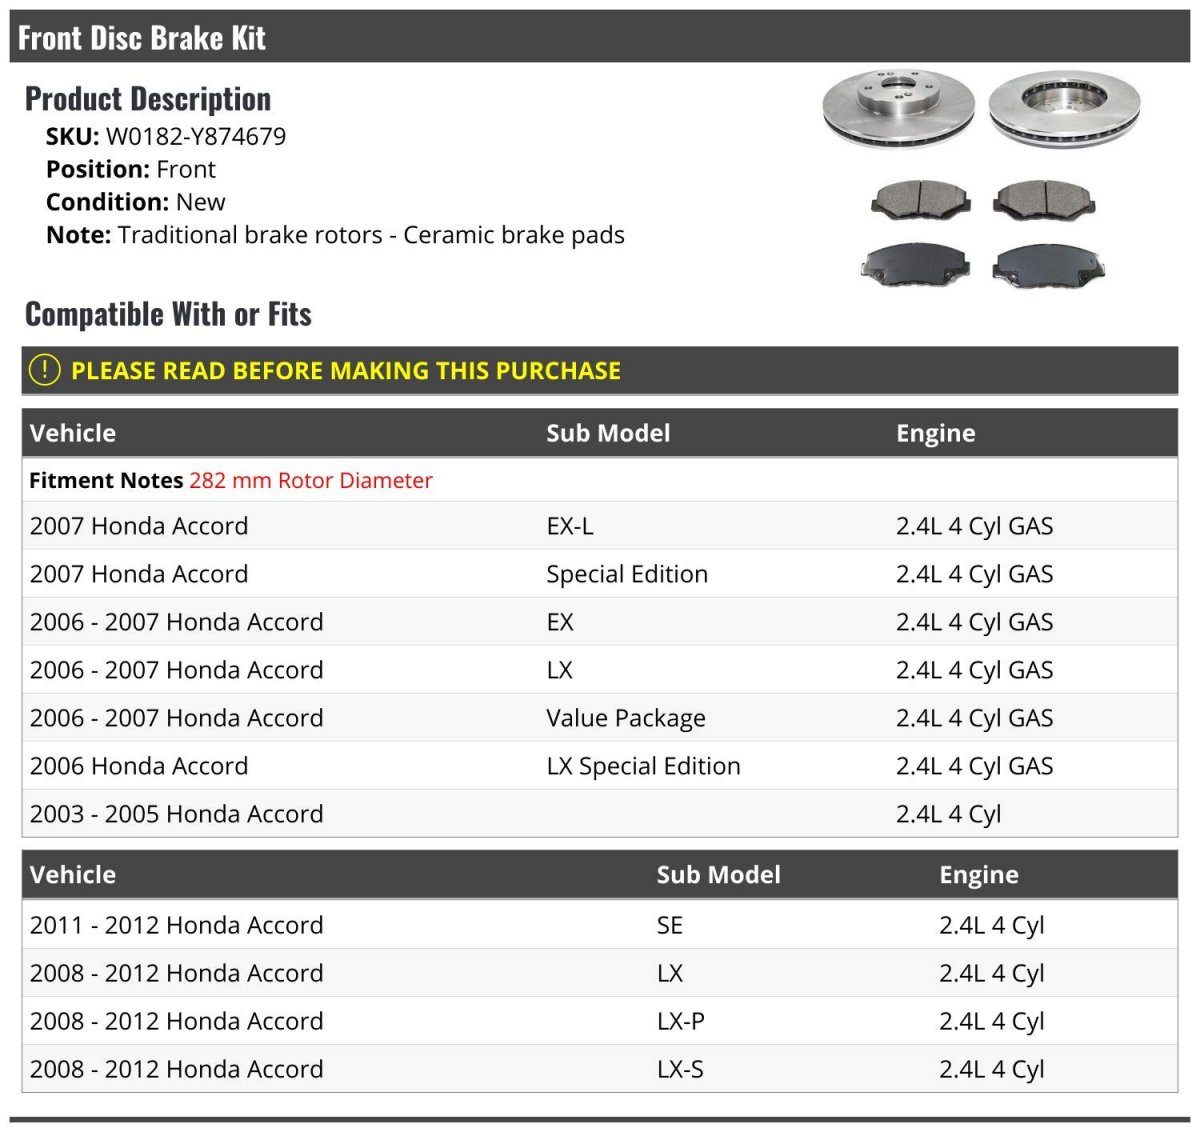The width and height of the screenshot is (1200, 1132).
Task: Click the 'Sub Model' header in the second table
Action: coord(718,875)
